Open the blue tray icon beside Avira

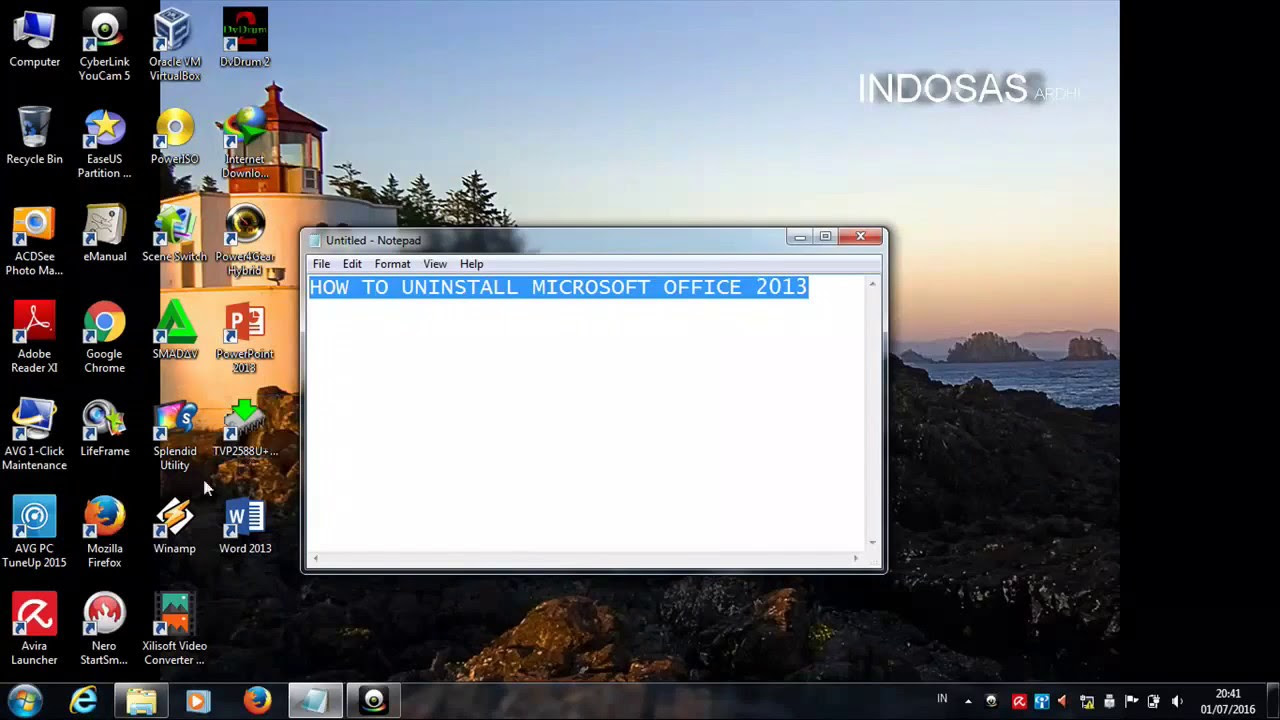pos(1041,702)
